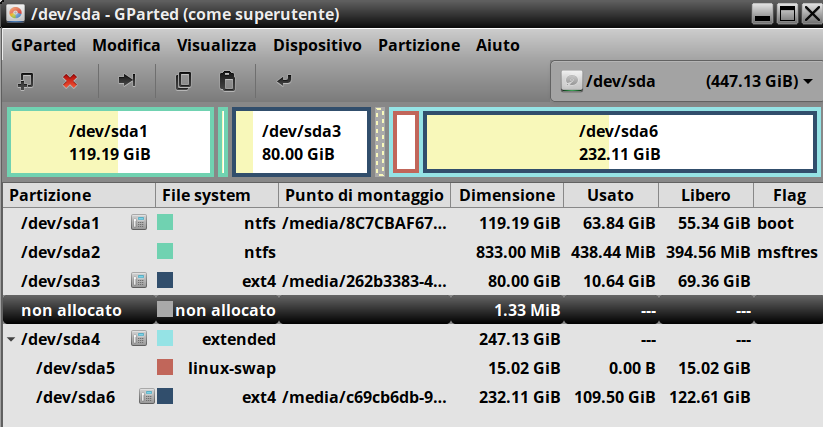Click the key icon in /dev/sda6 row
Image resolution: width=823 pixels, height=427 pixels.
(x=147, y=397)
